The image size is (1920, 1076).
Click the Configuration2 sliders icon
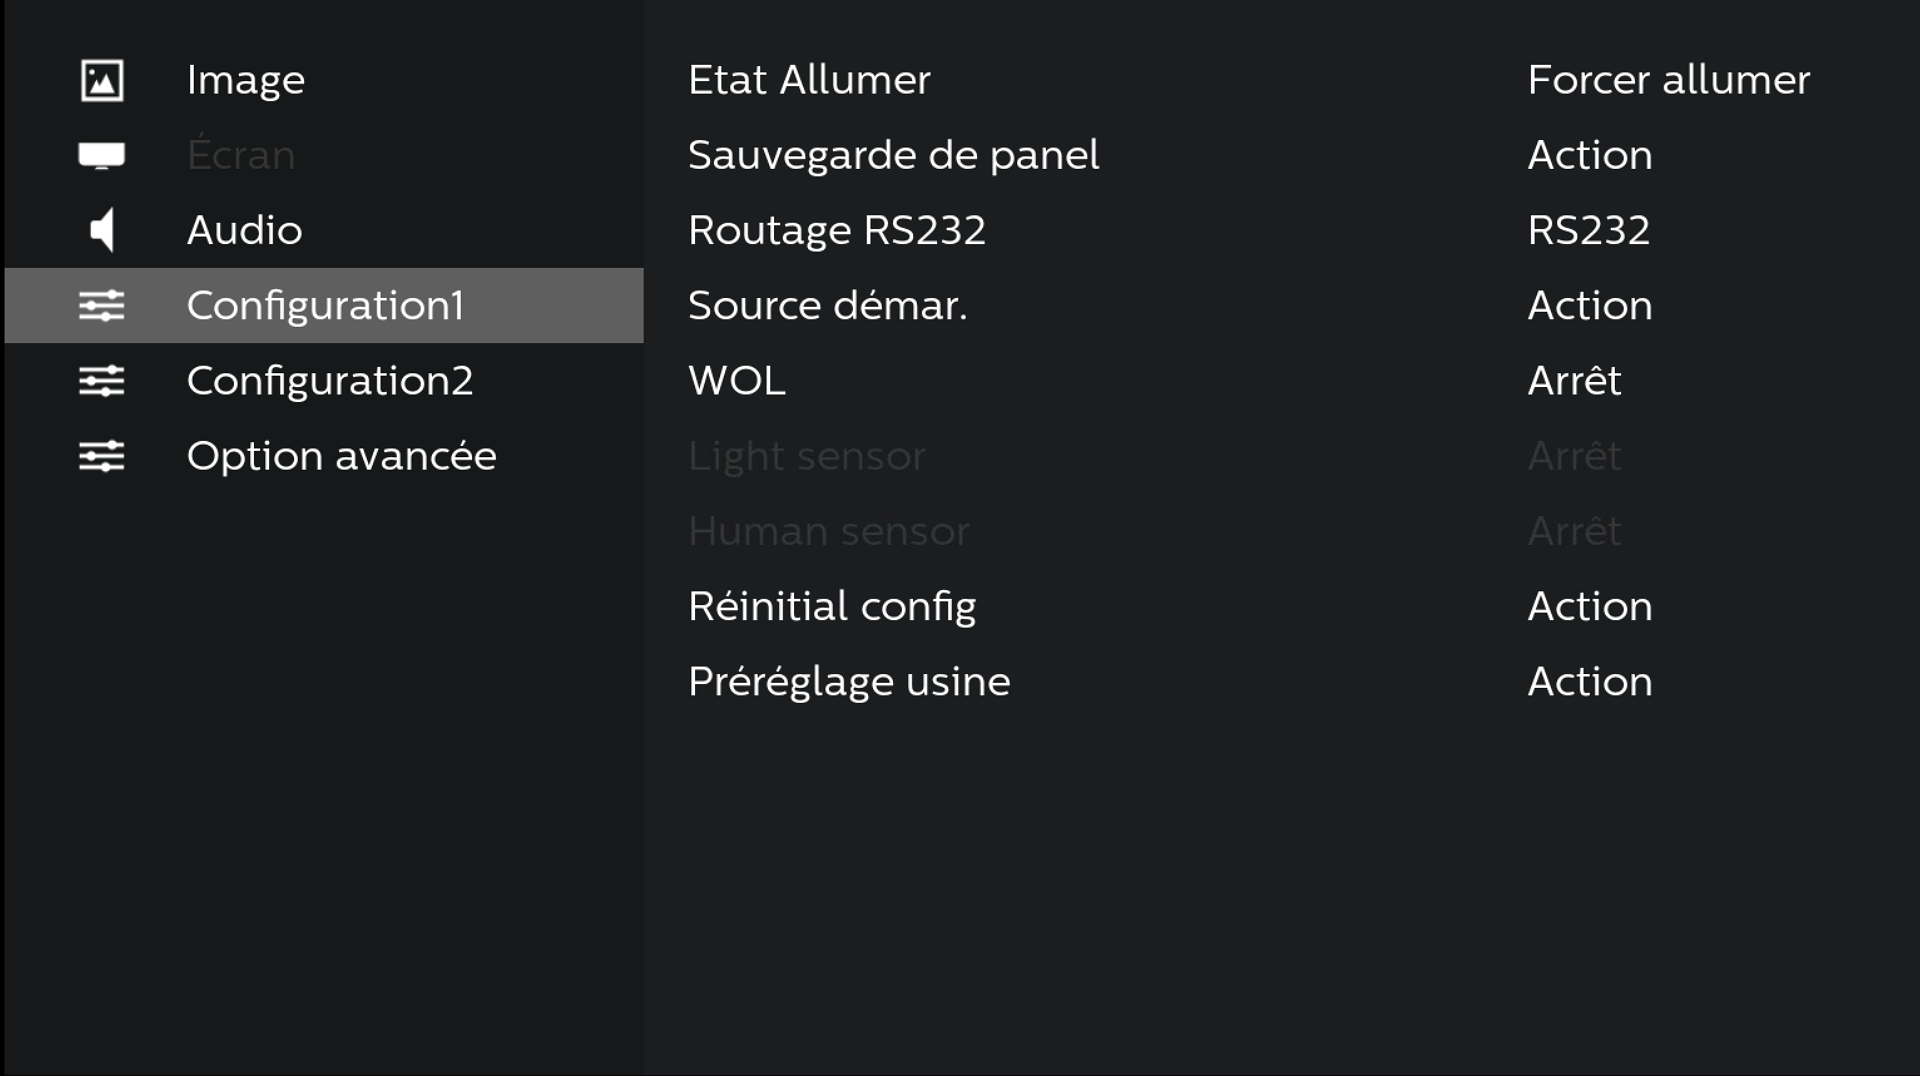tap(102, 381)
